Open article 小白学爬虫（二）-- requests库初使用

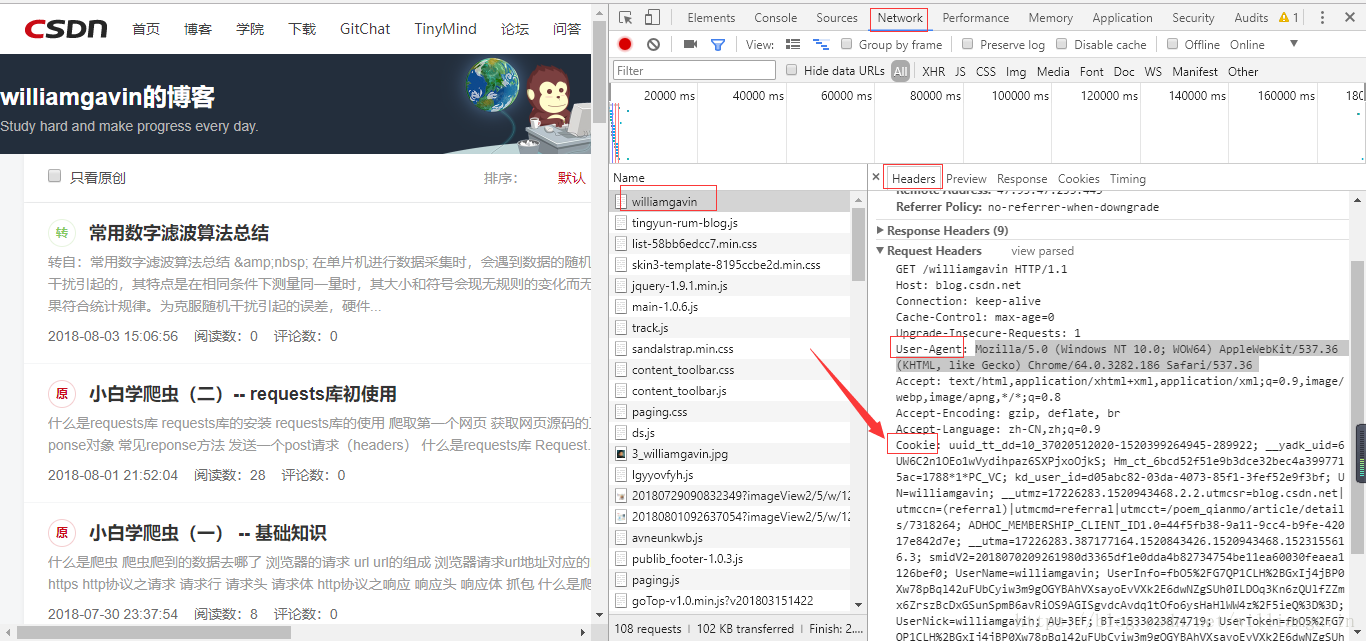click(x=243, y=394)
